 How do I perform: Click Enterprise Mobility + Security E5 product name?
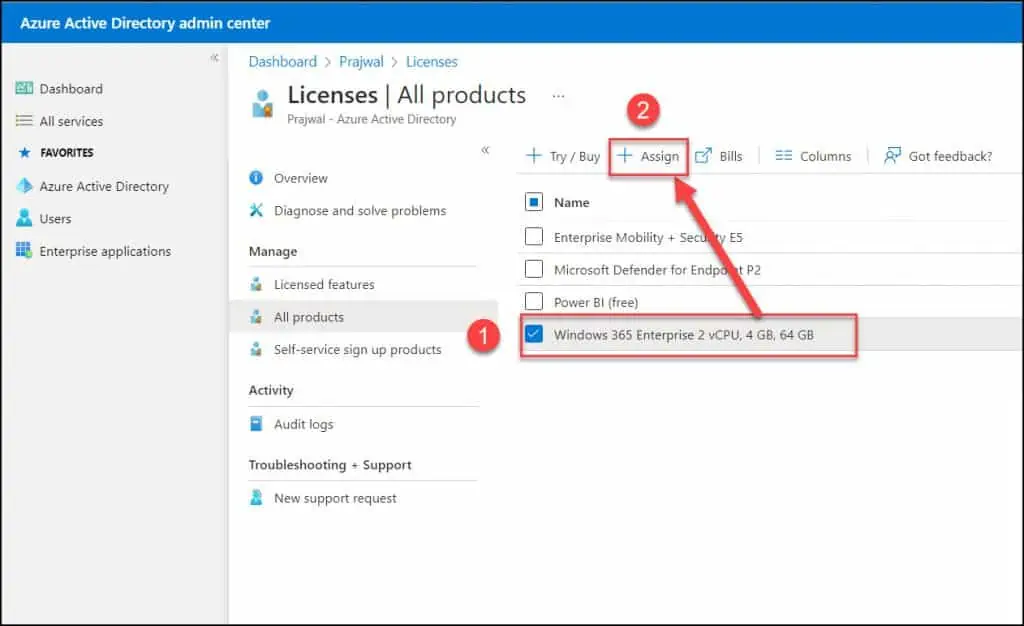648,237
